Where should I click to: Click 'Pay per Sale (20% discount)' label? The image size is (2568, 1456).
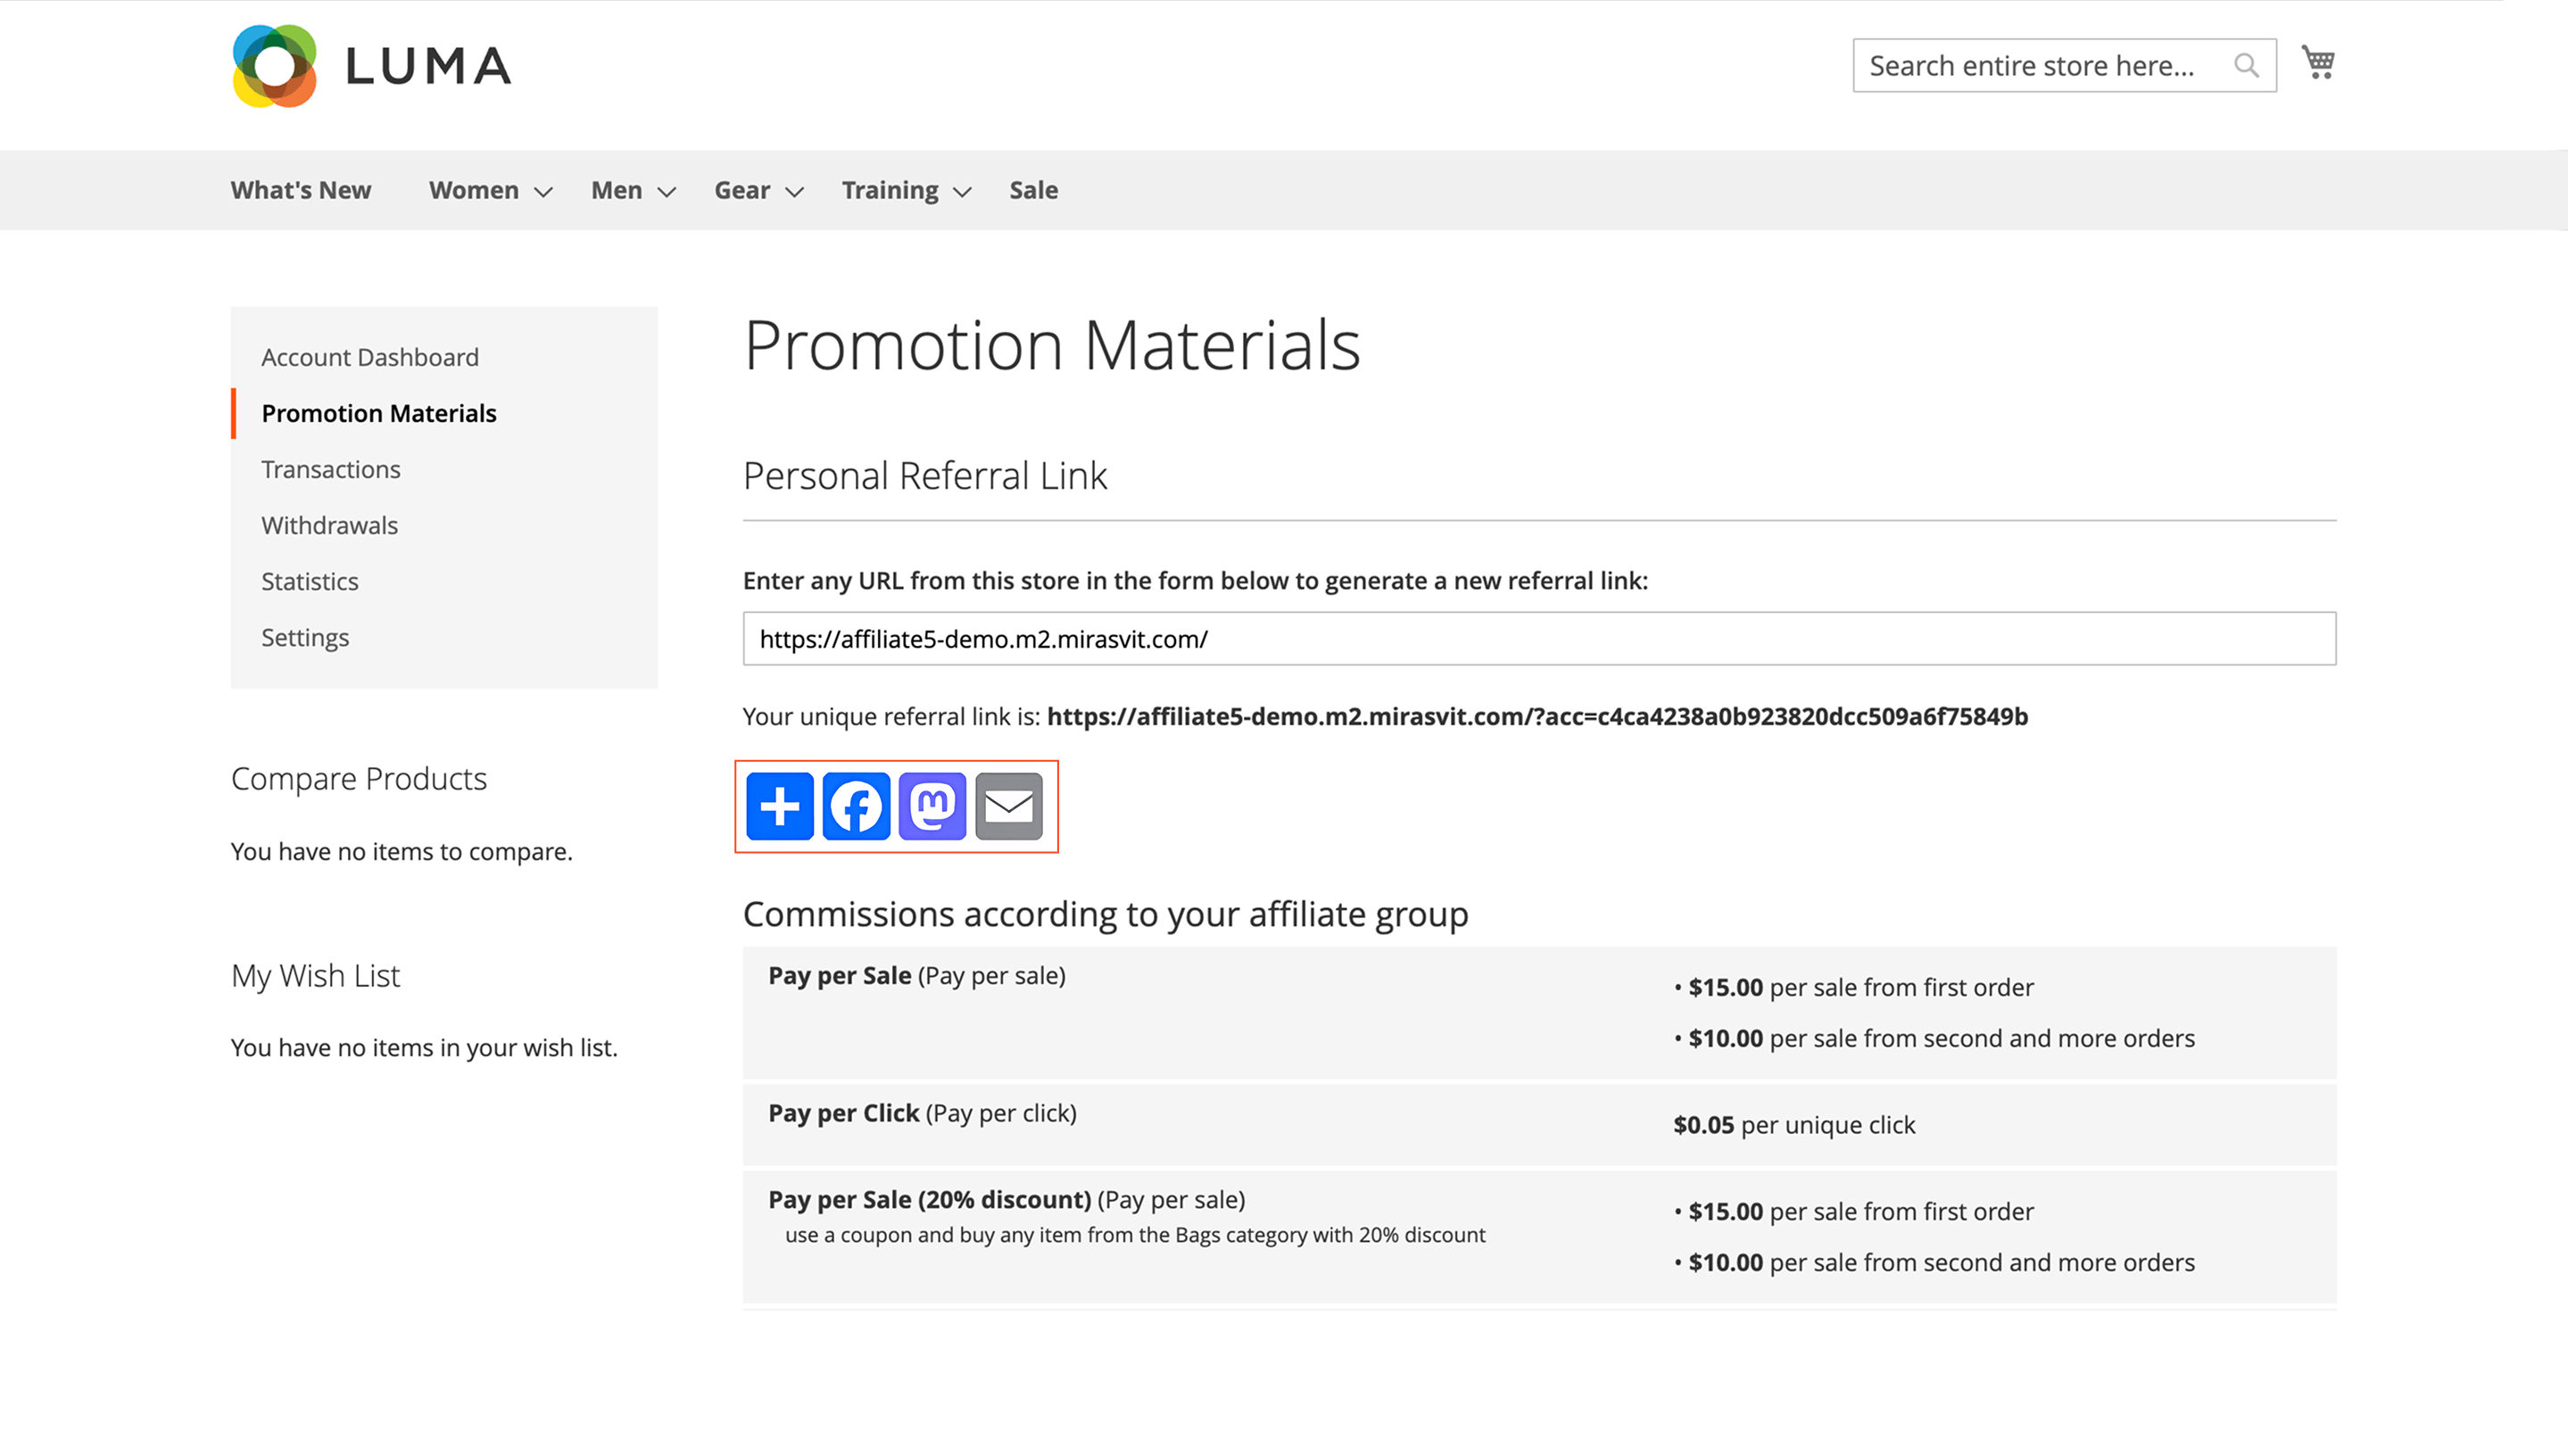[x=1006, y=1199]
